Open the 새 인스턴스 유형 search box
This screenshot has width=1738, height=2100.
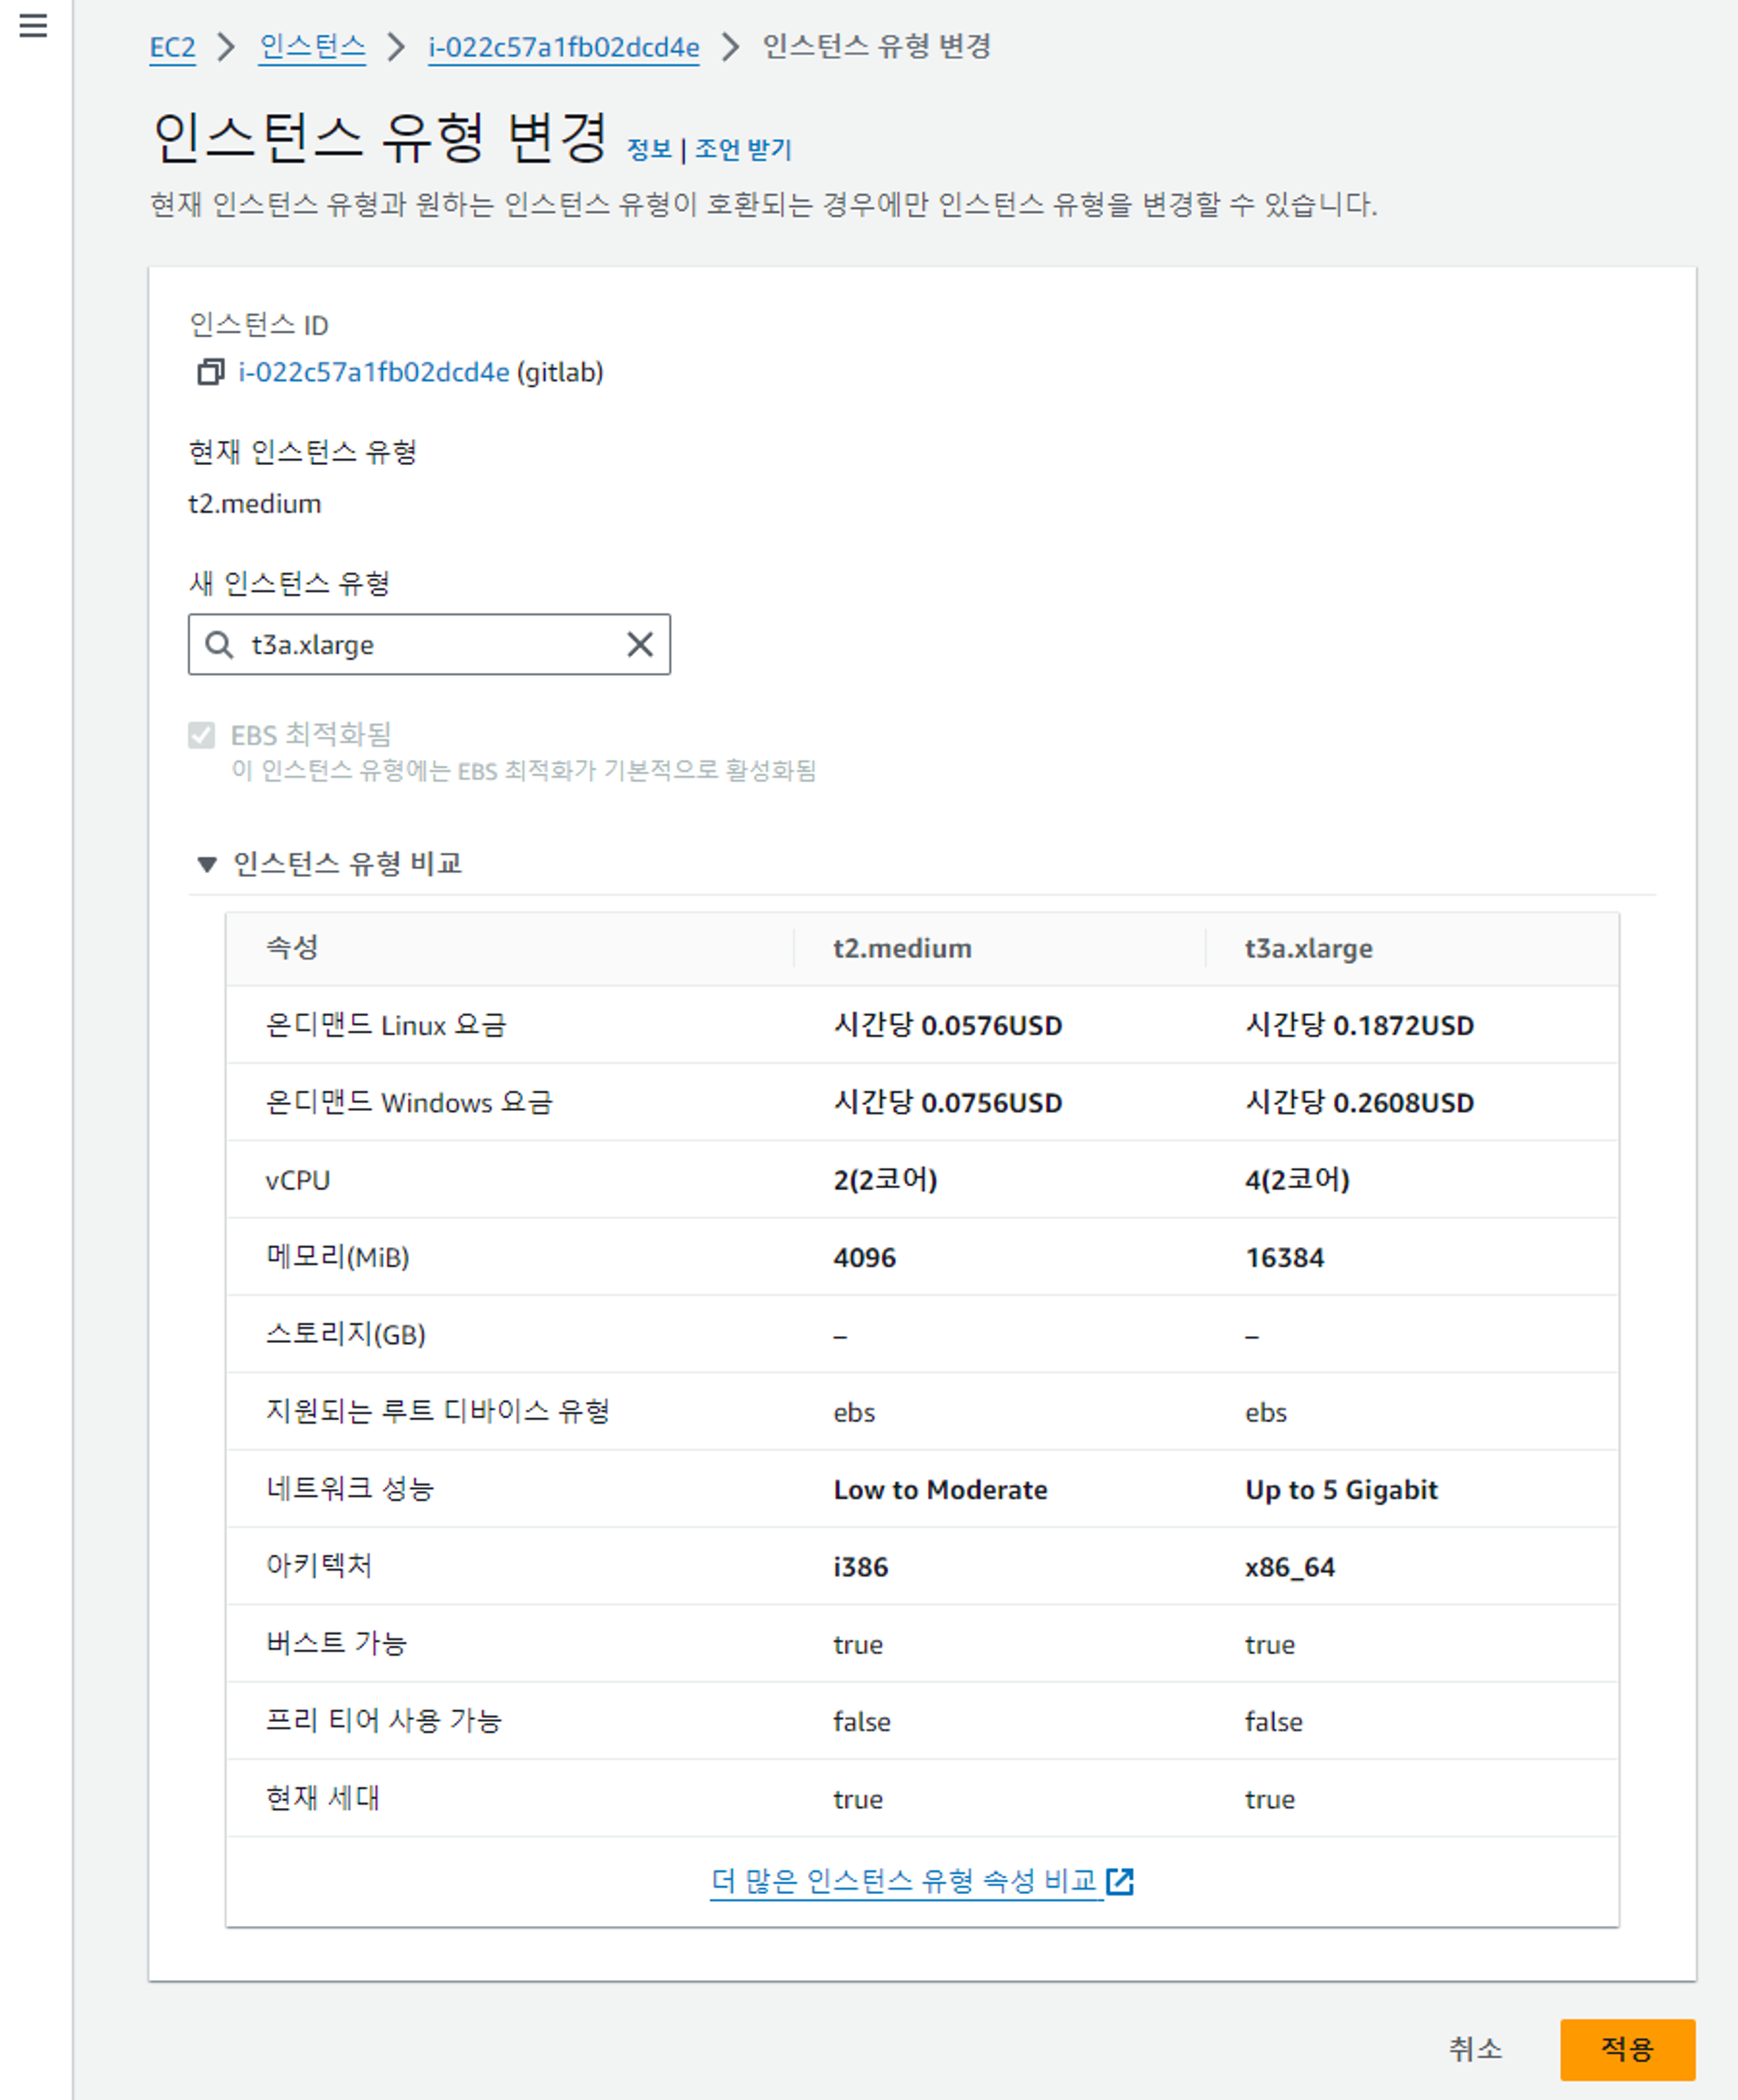(430, 645)
